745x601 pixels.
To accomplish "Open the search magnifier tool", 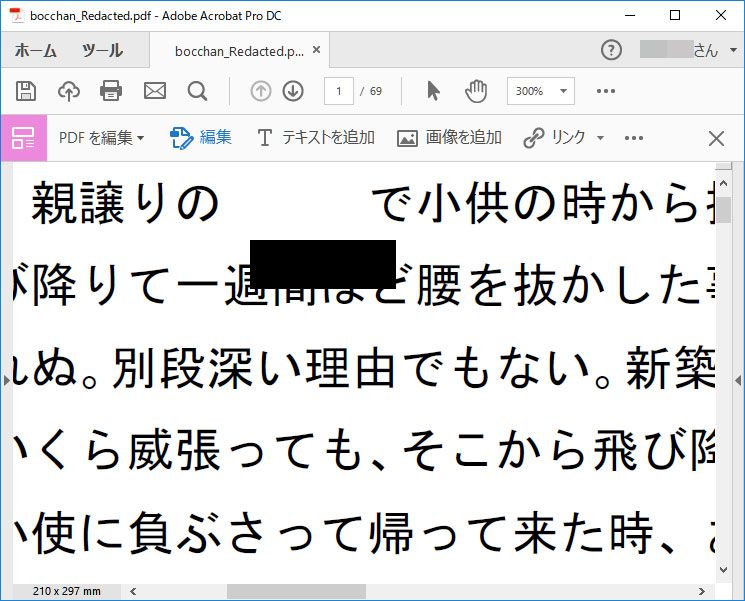I will (197, 91).
